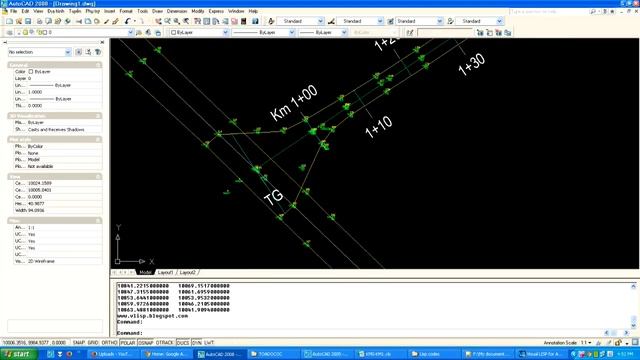This screenshot has height=360, width=640.
Task: Click the Zoom Window icon
Action: 177,21
